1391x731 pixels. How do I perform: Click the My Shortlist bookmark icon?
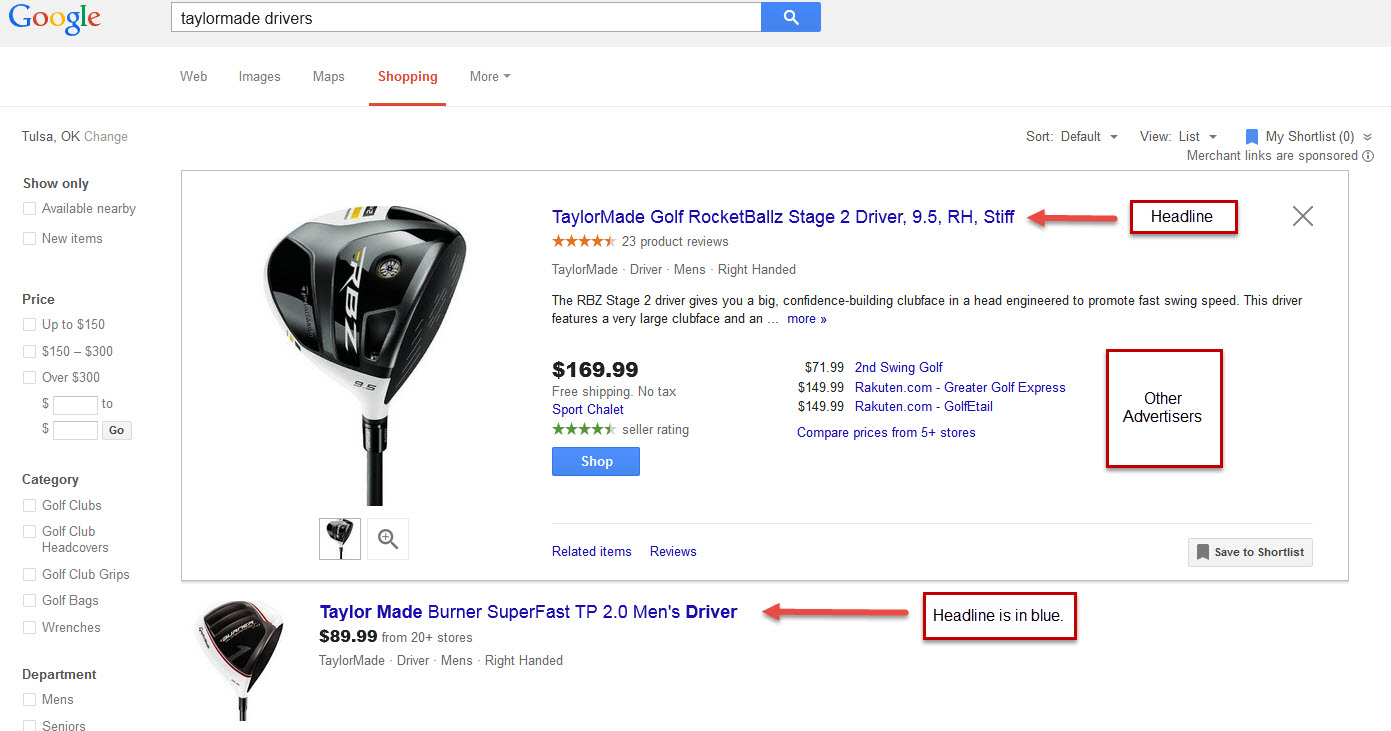[1251, 136]
